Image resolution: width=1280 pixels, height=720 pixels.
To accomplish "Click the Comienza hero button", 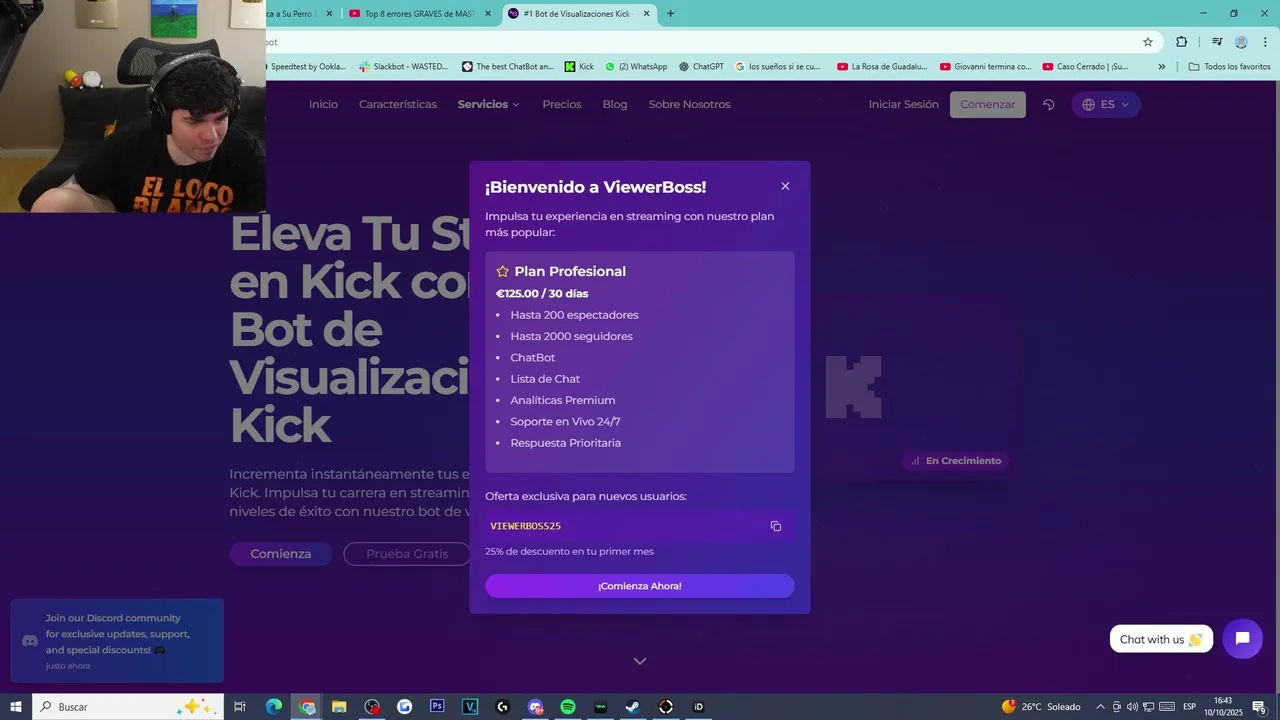I will [281, 554].
